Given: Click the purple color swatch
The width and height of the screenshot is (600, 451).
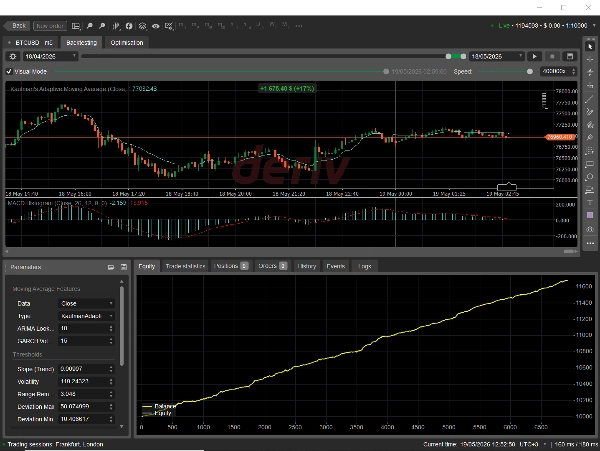Looking at the screenshot, I should (590, 215).
